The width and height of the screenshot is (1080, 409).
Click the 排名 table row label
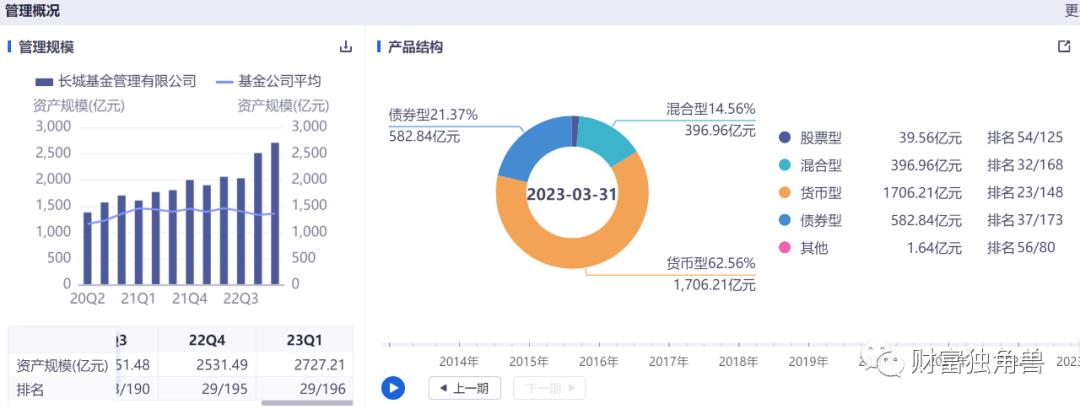tap(30, 389)
